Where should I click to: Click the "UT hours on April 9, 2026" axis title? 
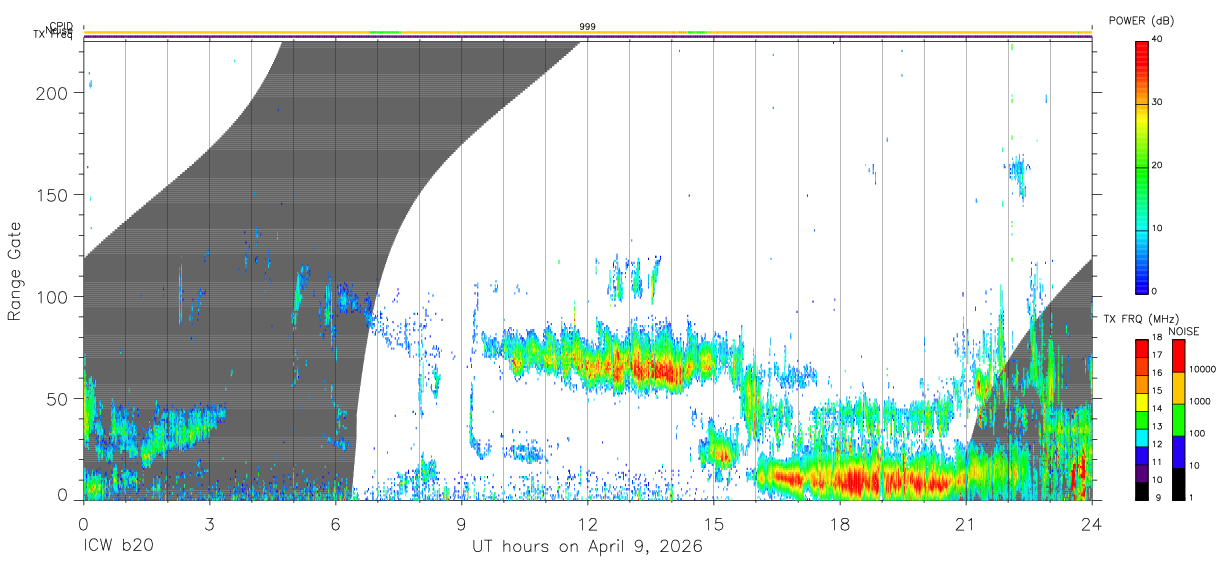pyautogui.click(x=588, y=547)
